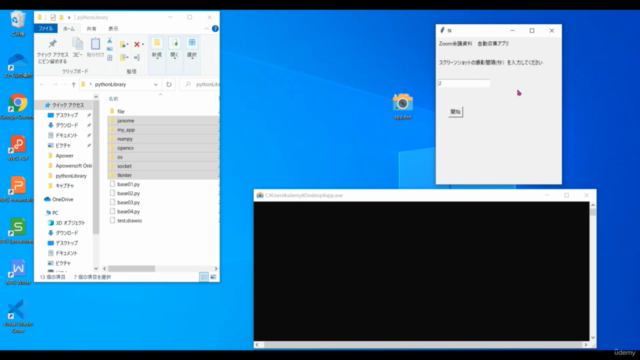This screenshot has height=360, width=640.
Task: Click the Copy path icon below scissors
Action: (109, 49)
